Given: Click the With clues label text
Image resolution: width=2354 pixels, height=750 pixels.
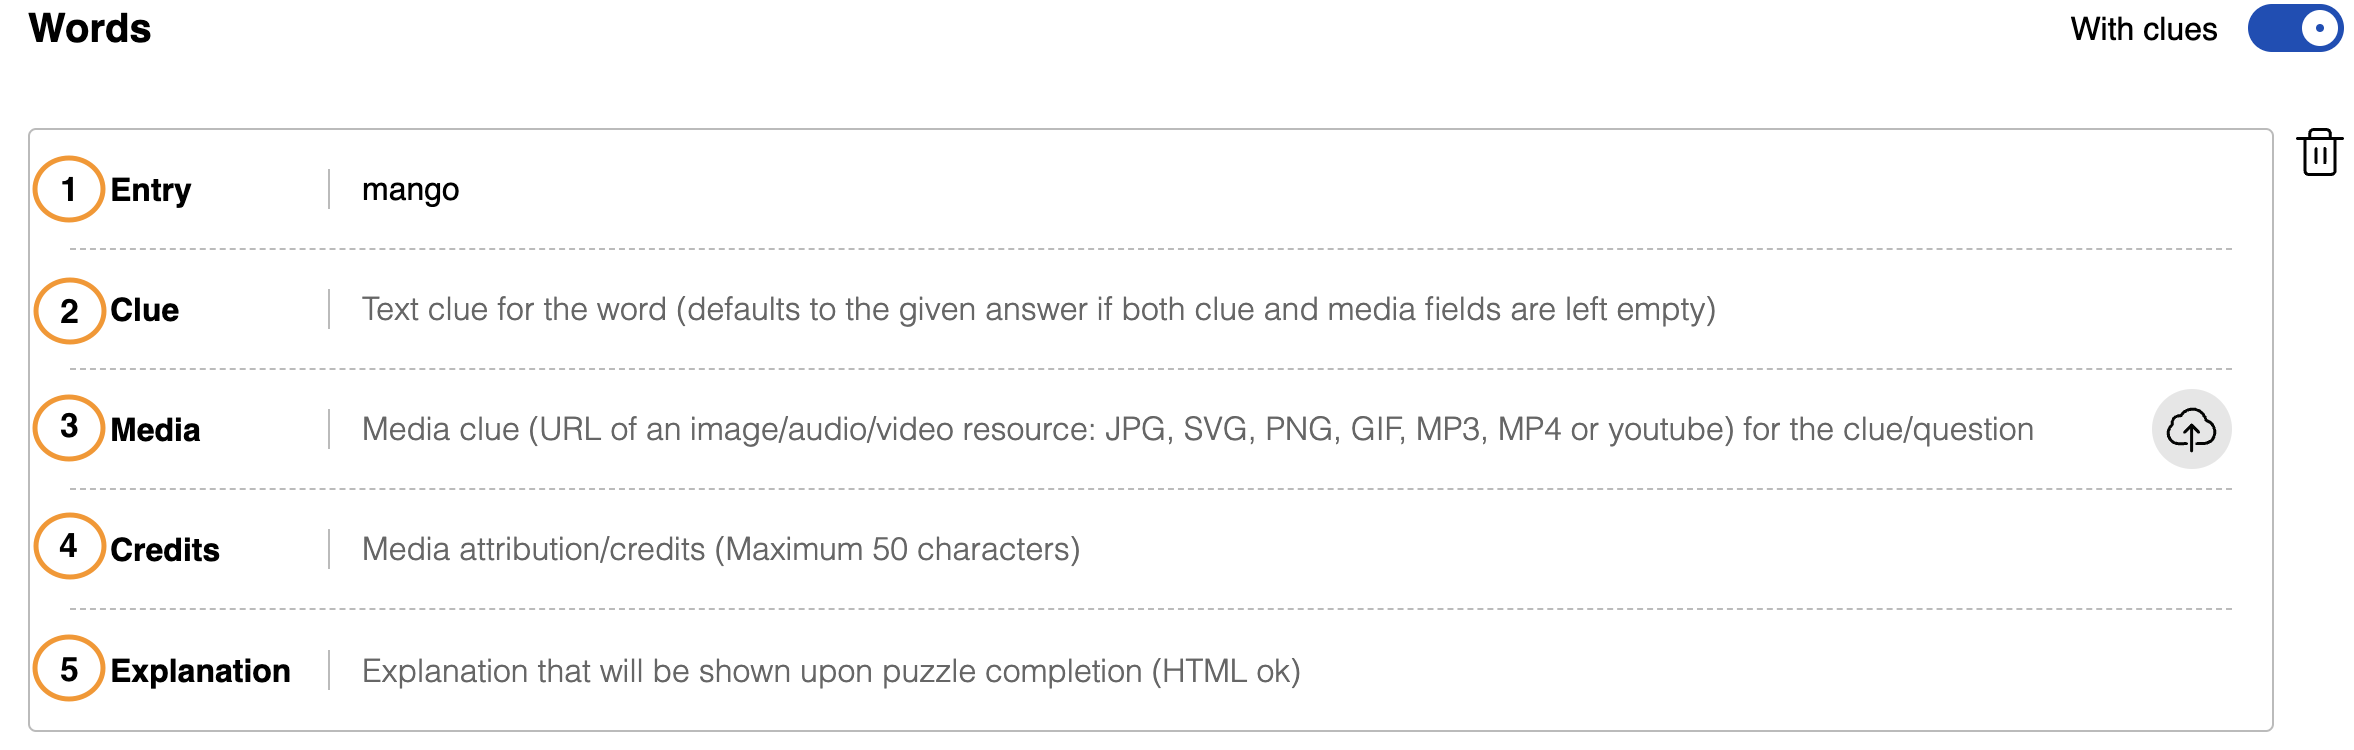Looking at the screenshot, I should click(x=2143, y=29).
